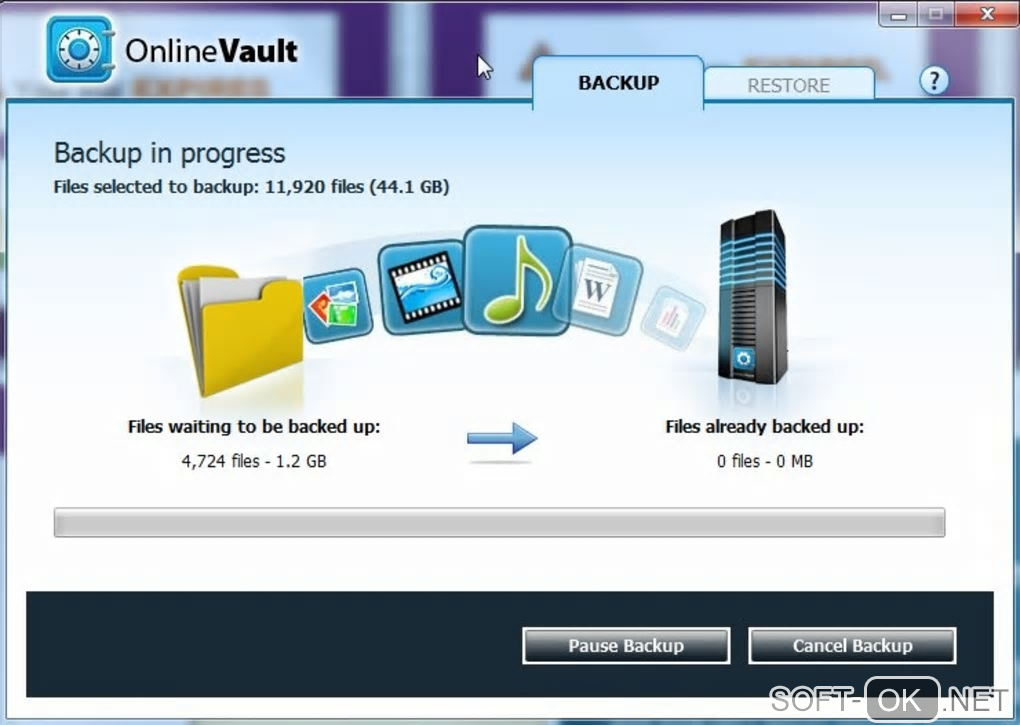Click the '0 files - 0 MB' value
This screenshot has height=725, width=1020.
764,461
